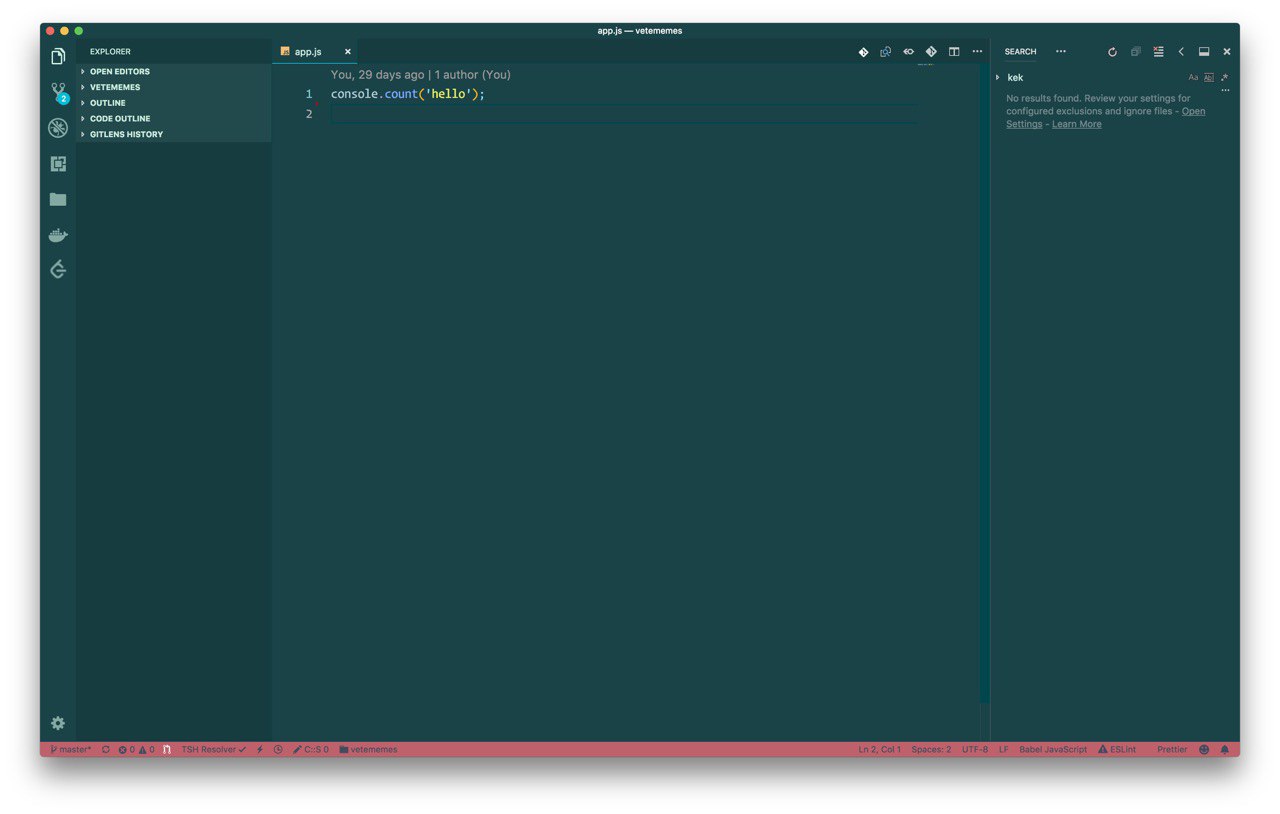Clear the search results

1158,52
